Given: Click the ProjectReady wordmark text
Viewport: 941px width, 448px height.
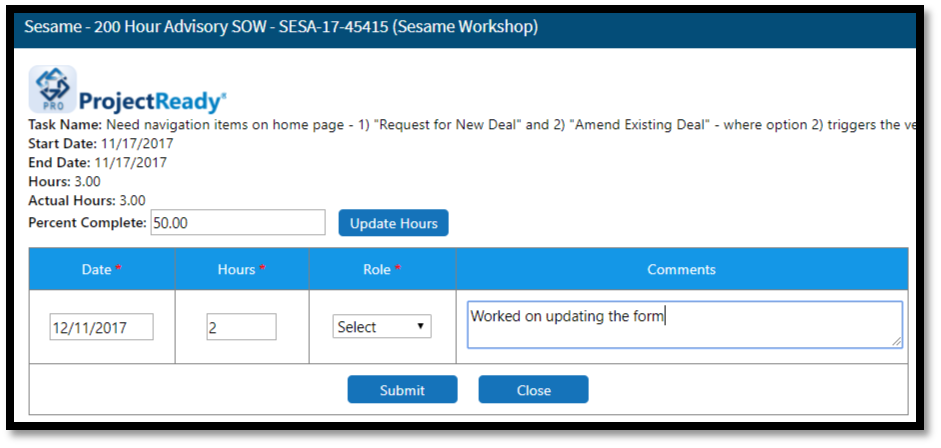Looking at the screenshot, I should click(152, 102).
